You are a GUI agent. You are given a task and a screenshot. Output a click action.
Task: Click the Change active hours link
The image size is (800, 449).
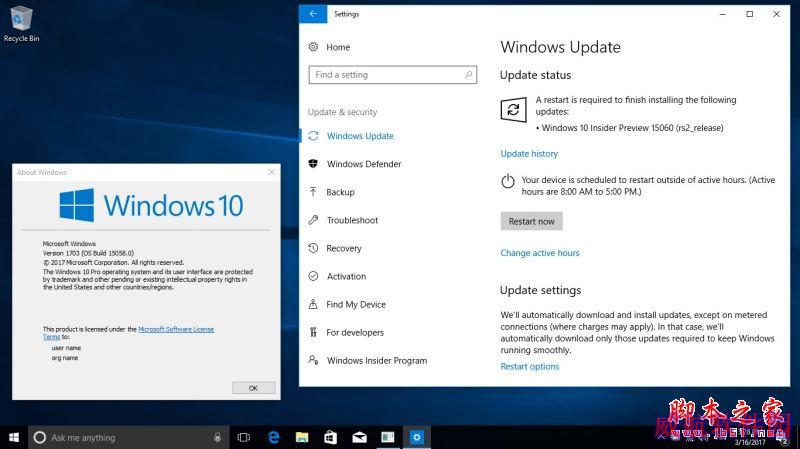point(540,253)
